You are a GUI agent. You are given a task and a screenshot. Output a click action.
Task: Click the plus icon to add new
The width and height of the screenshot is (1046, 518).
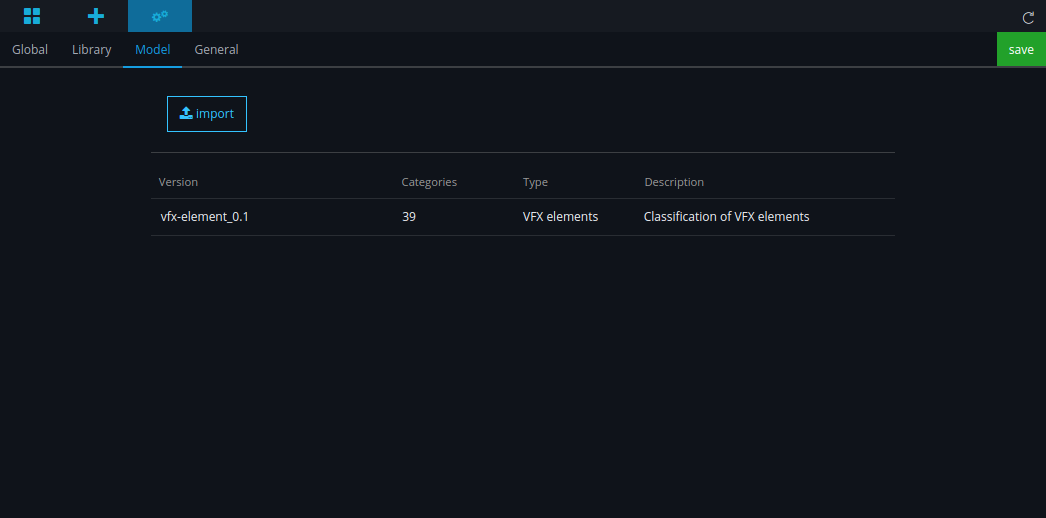click(96, 16)
